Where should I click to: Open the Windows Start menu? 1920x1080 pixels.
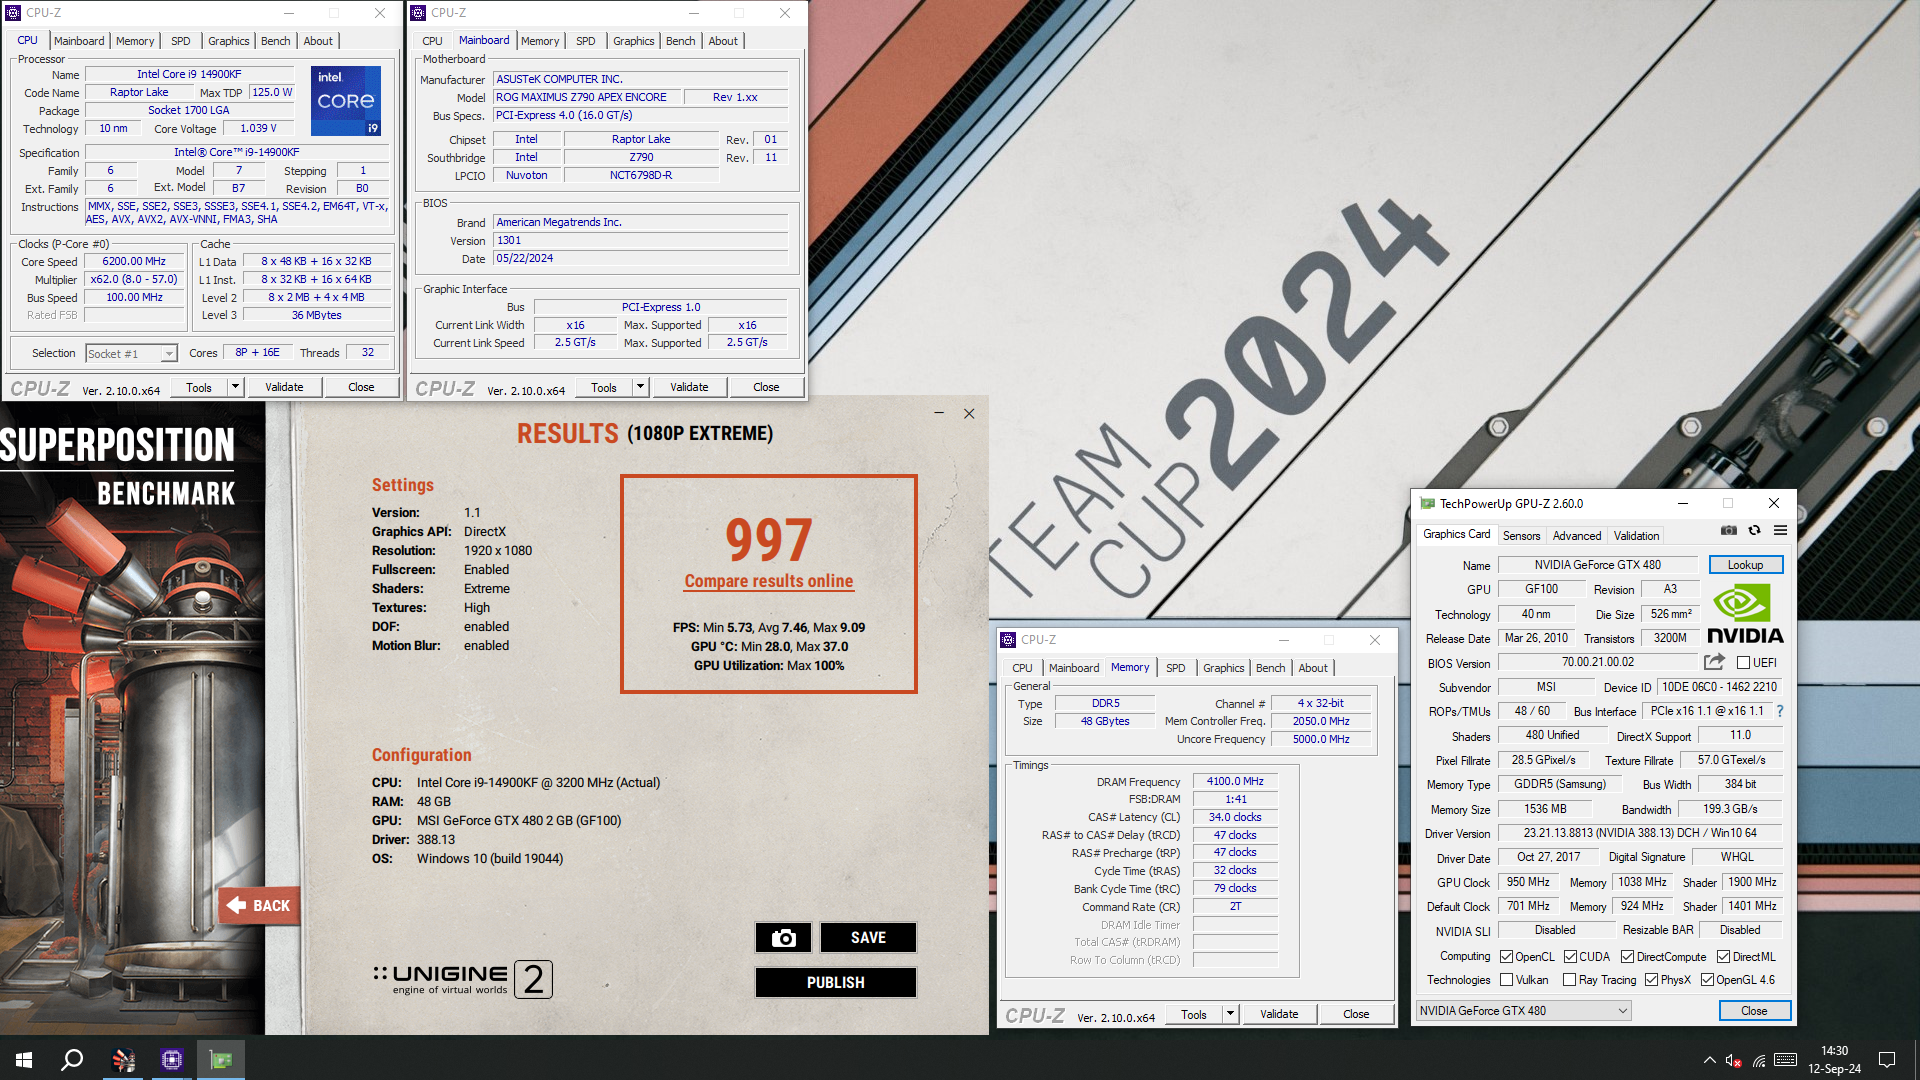[24, 1060]
